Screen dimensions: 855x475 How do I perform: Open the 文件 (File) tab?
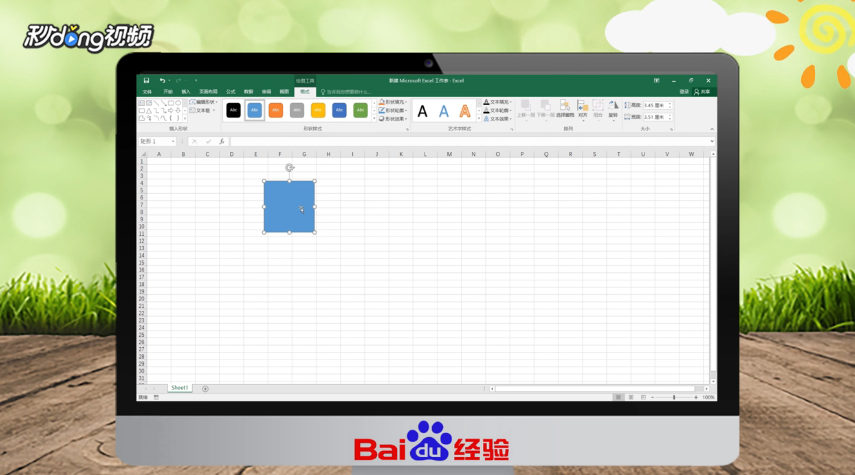tap(147, 92)
